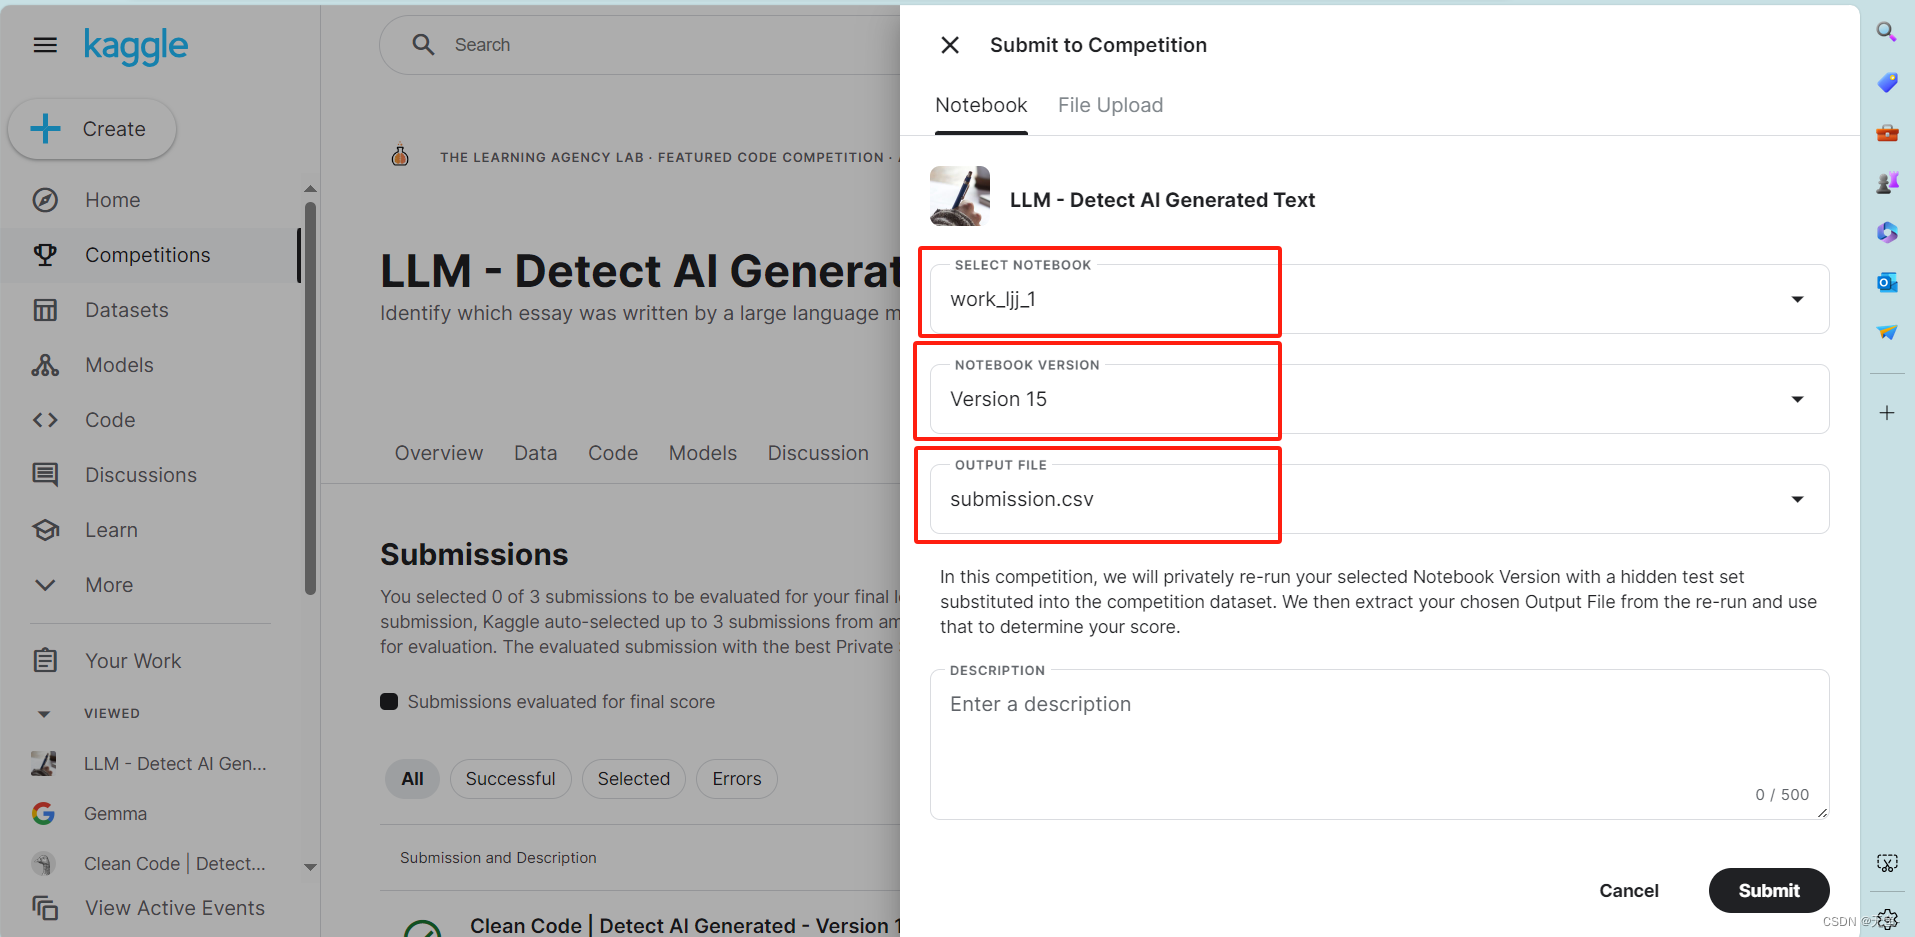The height and width of the screenshot is (937, 1915).
Task: Filter submissions by Selected
Action: 634,779
